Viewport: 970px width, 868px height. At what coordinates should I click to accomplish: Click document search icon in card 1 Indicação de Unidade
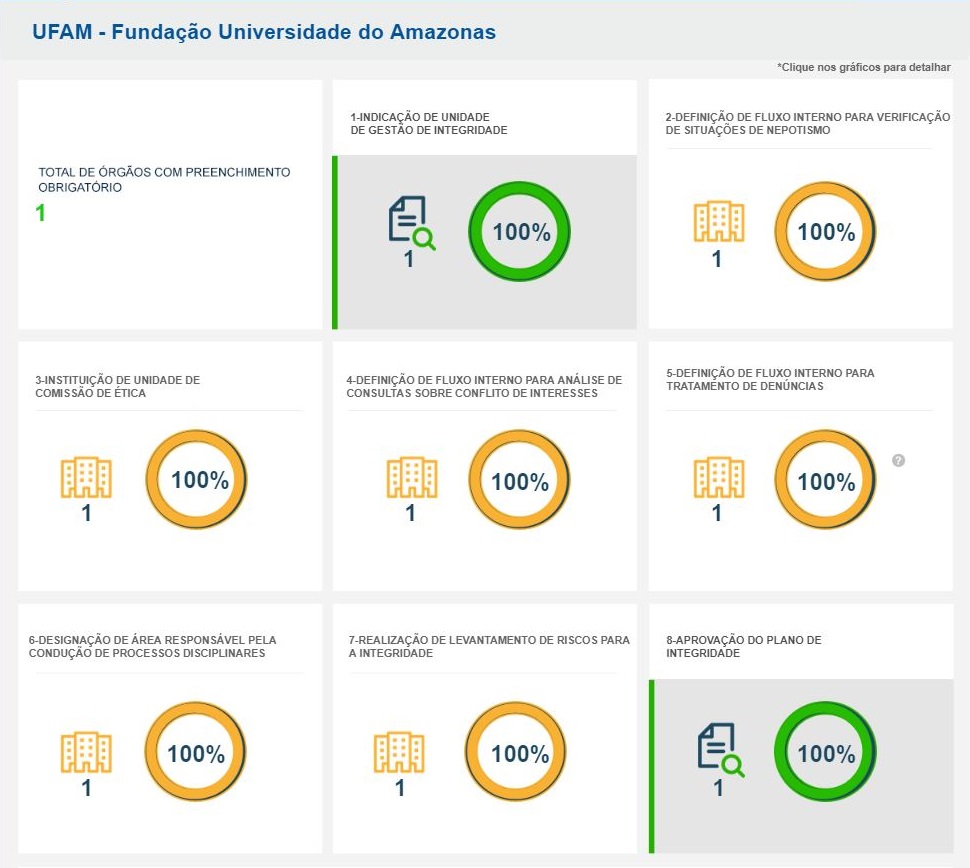(412, 223)
